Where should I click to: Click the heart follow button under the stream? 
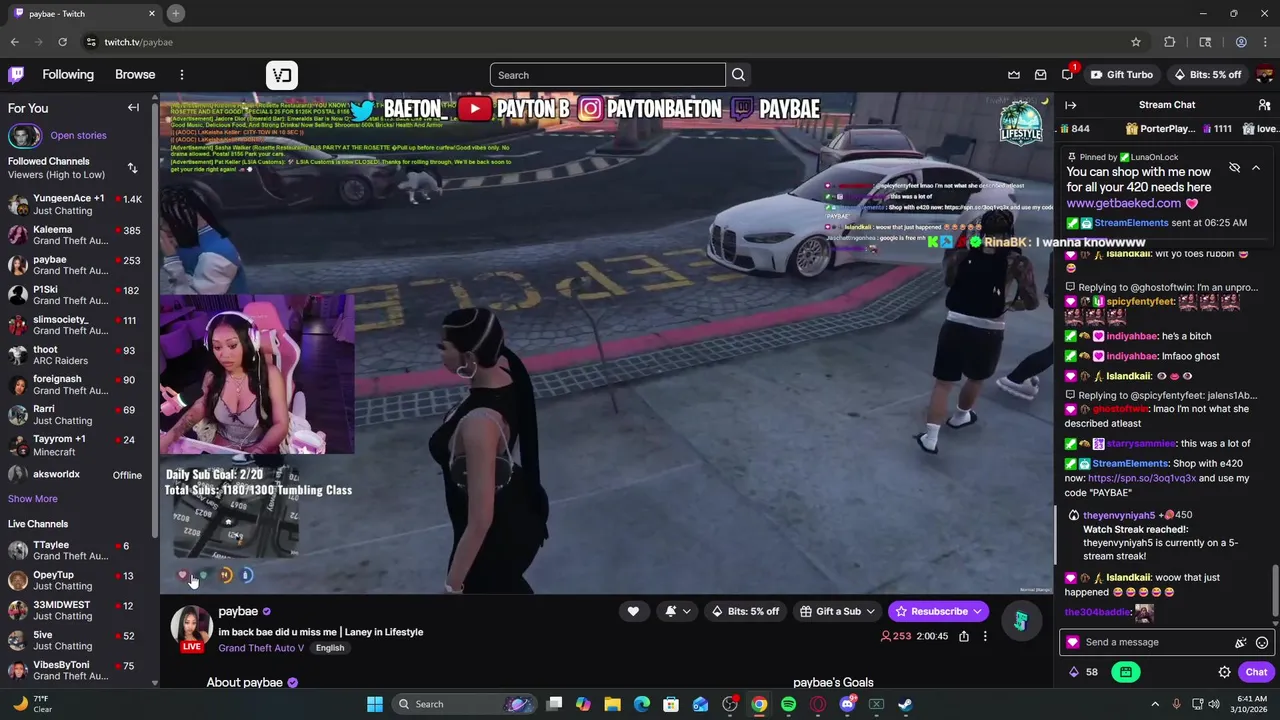click(x=633, y=611)
